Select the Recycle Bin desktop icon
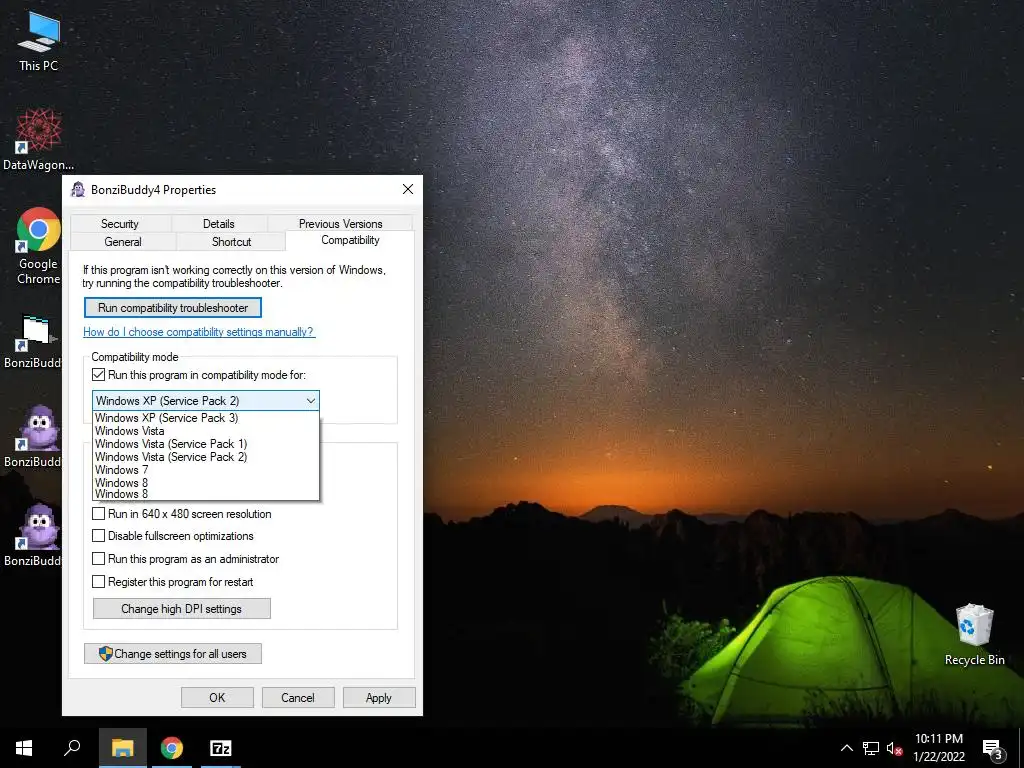This screenshot has height=768, width=1024. [974, 635]
